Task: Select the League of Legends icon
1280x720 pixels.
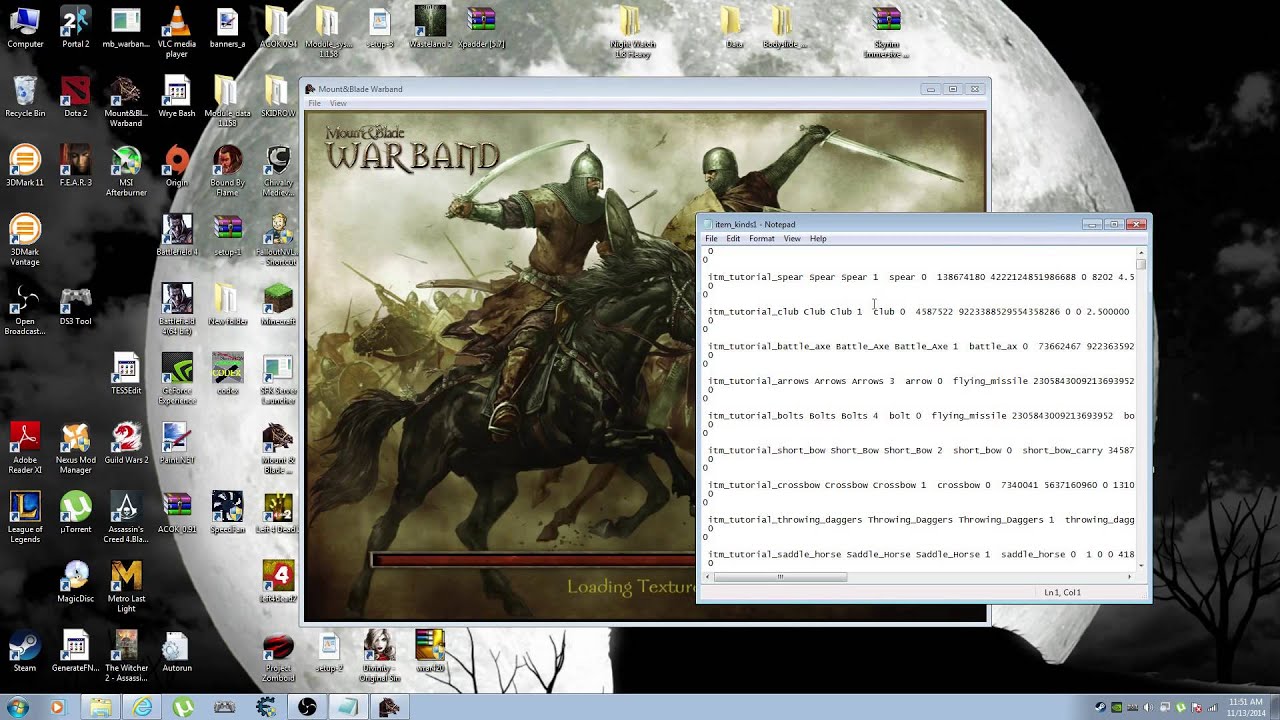Action: click(x=24, y=517)
